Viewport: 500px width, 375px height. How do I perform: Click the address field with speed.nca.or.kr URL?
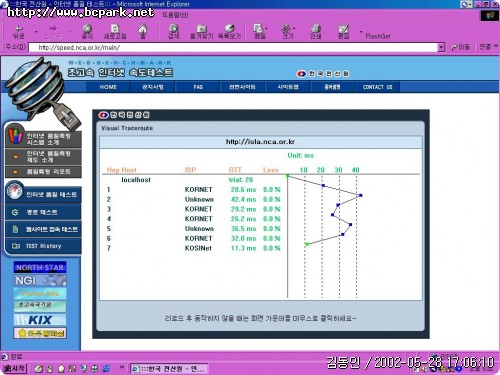point(233,47)
